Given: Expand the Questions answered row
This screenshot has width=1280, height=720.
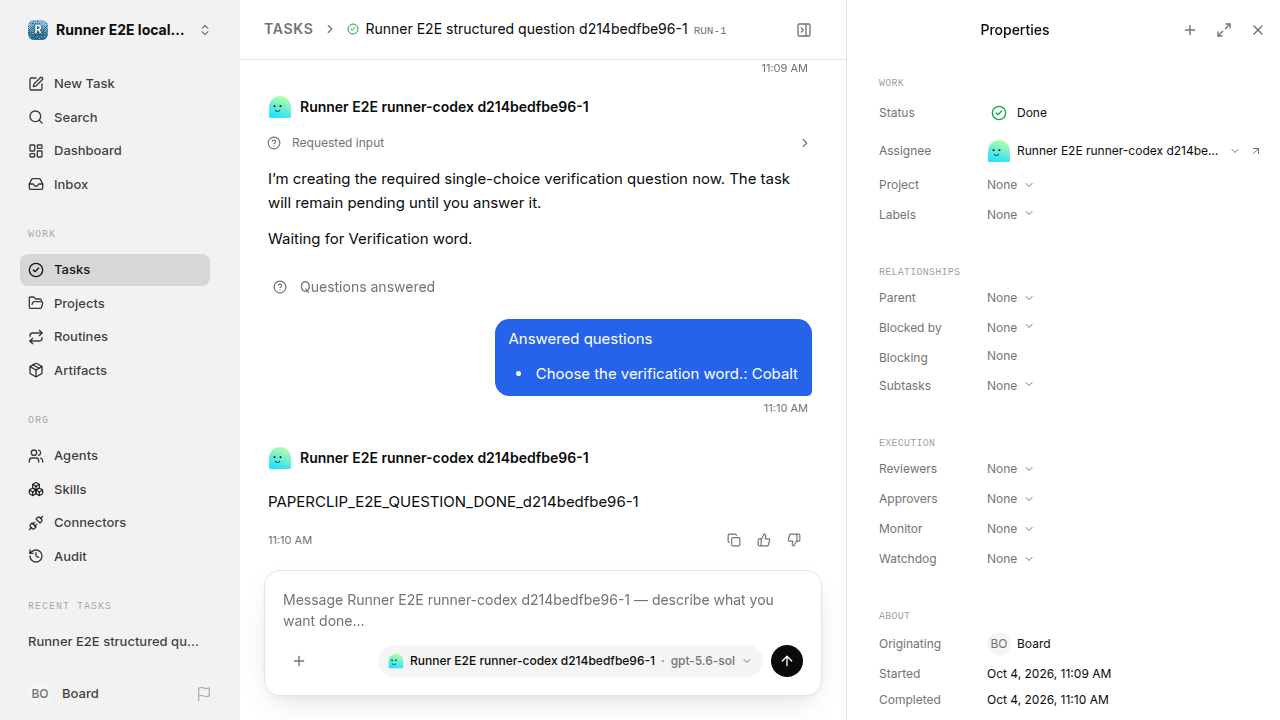Looking at the screenshot, I should tap(354, 287).
